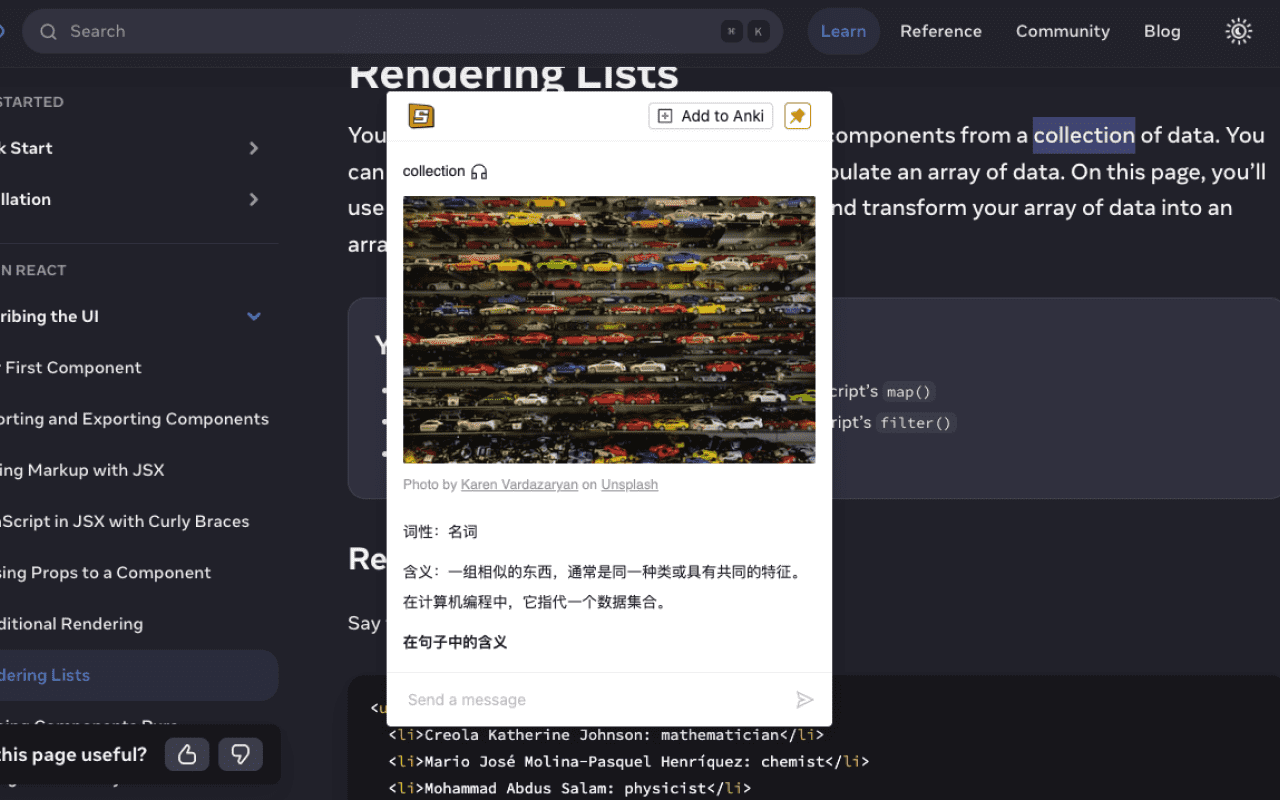Click the pin icon in popup header
Image resolution: width=1280 pixels, height=800 pixels.
797,116
